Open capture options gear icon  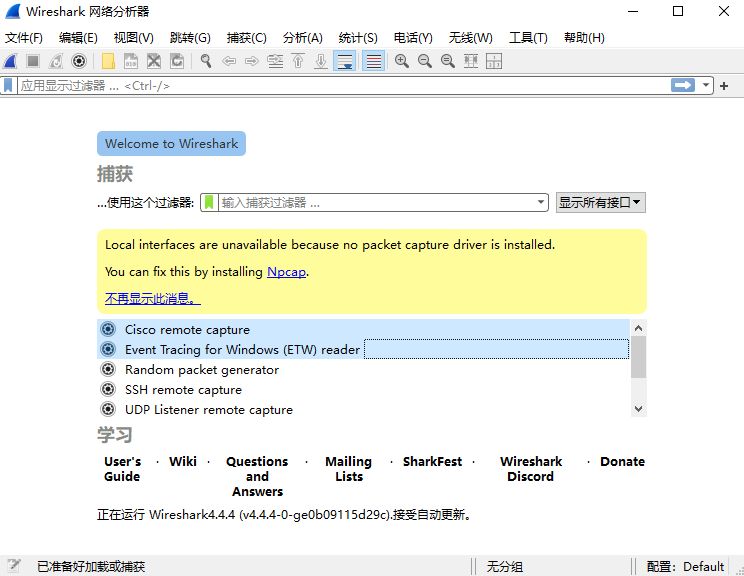[78, 61]
